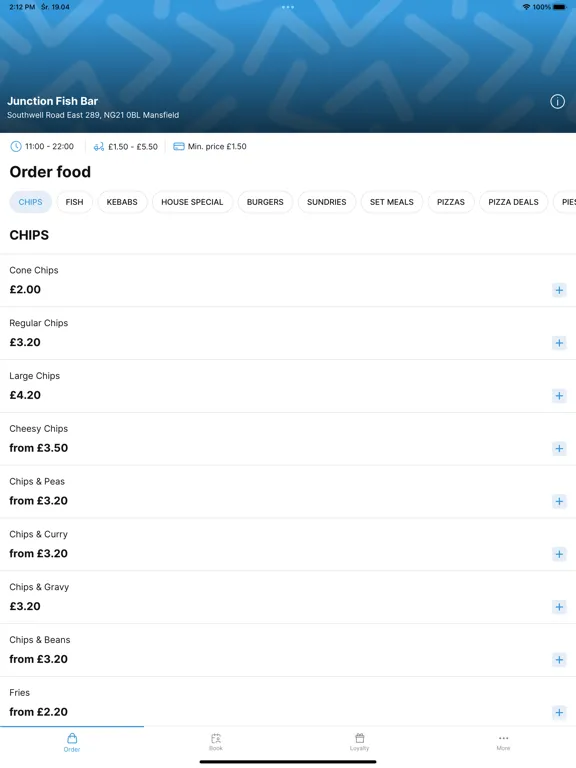Image resolution: width=576 pixels, height=768 pixels.
Task: Open the Order tab in bottom bar
Action: 72,742
